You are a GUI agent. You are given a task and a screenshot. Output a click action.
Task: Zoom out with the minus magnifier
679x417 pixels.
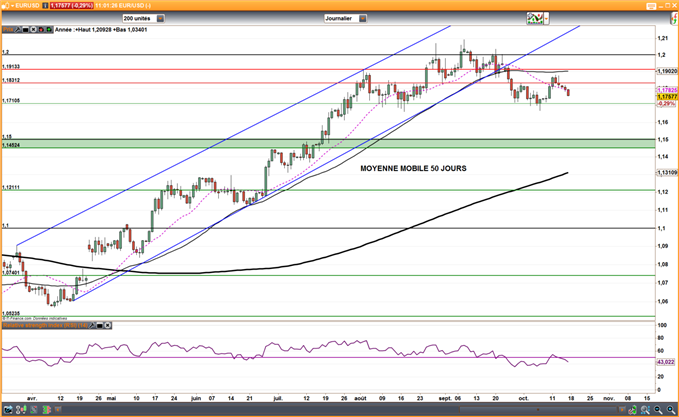(x=658, y=409)
